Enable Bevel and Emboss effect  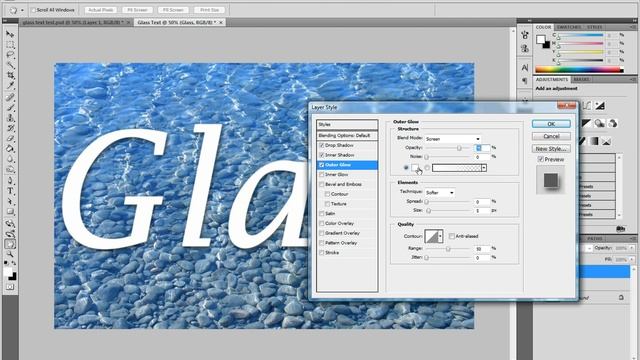[322, 184]
